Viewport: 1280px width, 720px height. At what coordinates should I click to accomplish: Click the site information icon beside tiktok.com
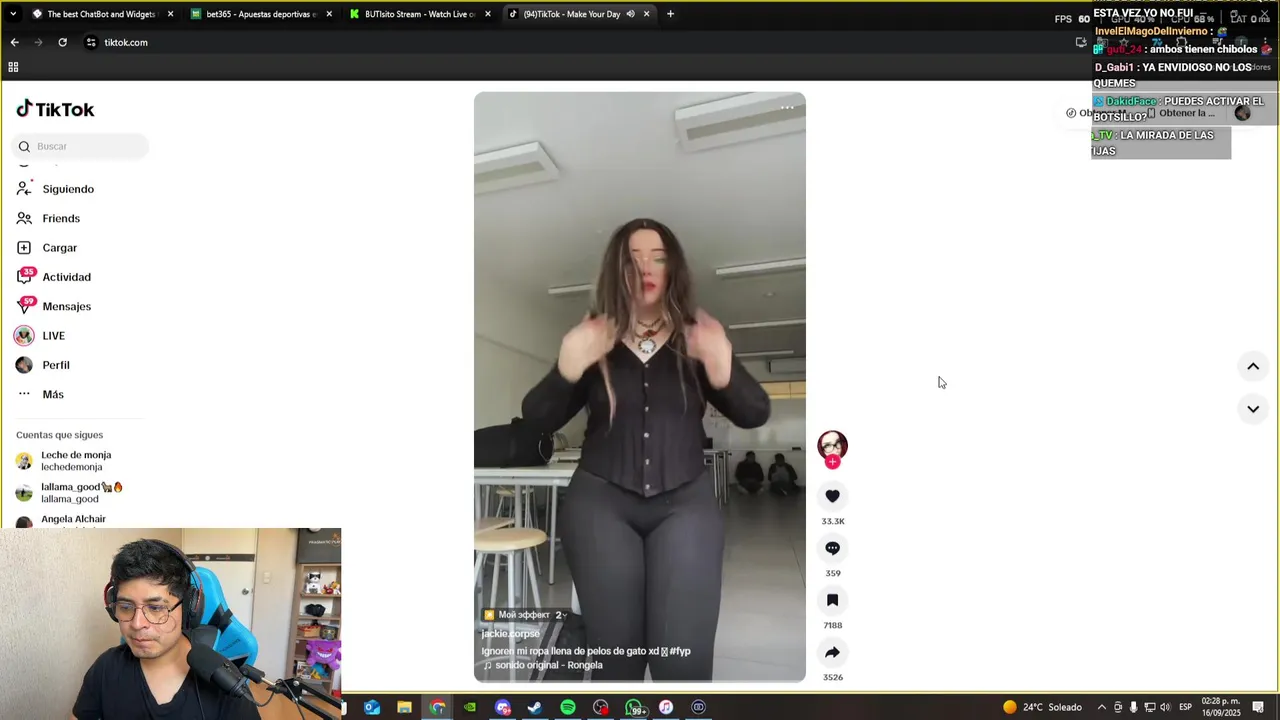(91, 42)
